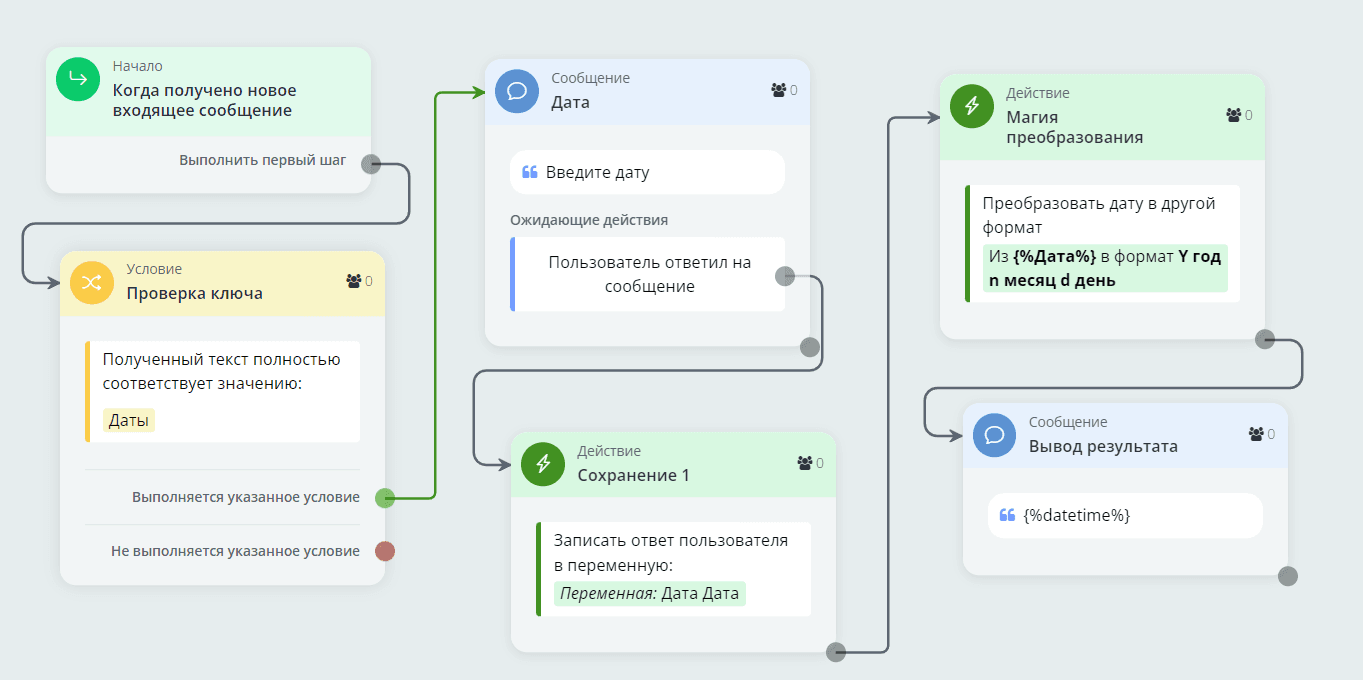The width and height of the screenshot is (1363, 680).
Task: Open the Пользователь ответил на сообщение action
Action: [648, 274]
